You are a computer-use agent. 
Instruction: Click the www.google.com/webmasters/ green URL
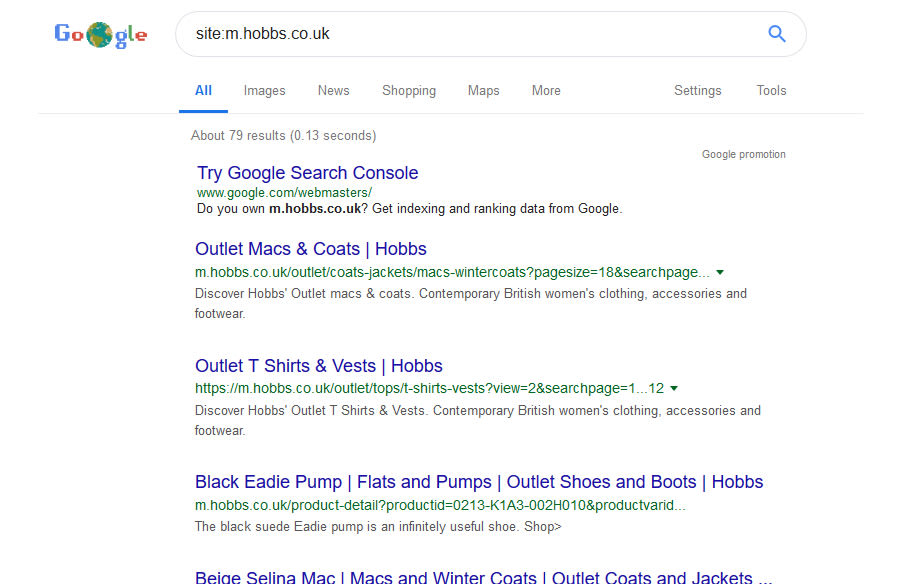(284, 193)
